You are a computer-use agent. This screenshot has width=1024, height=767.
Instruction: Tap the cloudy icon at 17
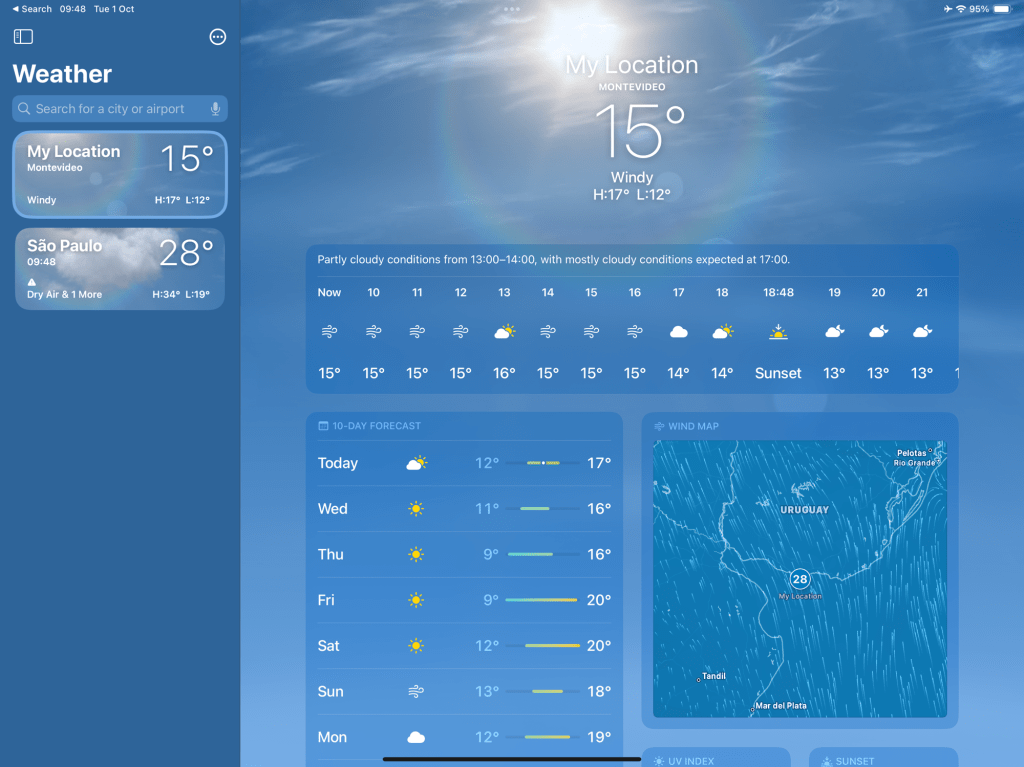(x=678, y=332)
